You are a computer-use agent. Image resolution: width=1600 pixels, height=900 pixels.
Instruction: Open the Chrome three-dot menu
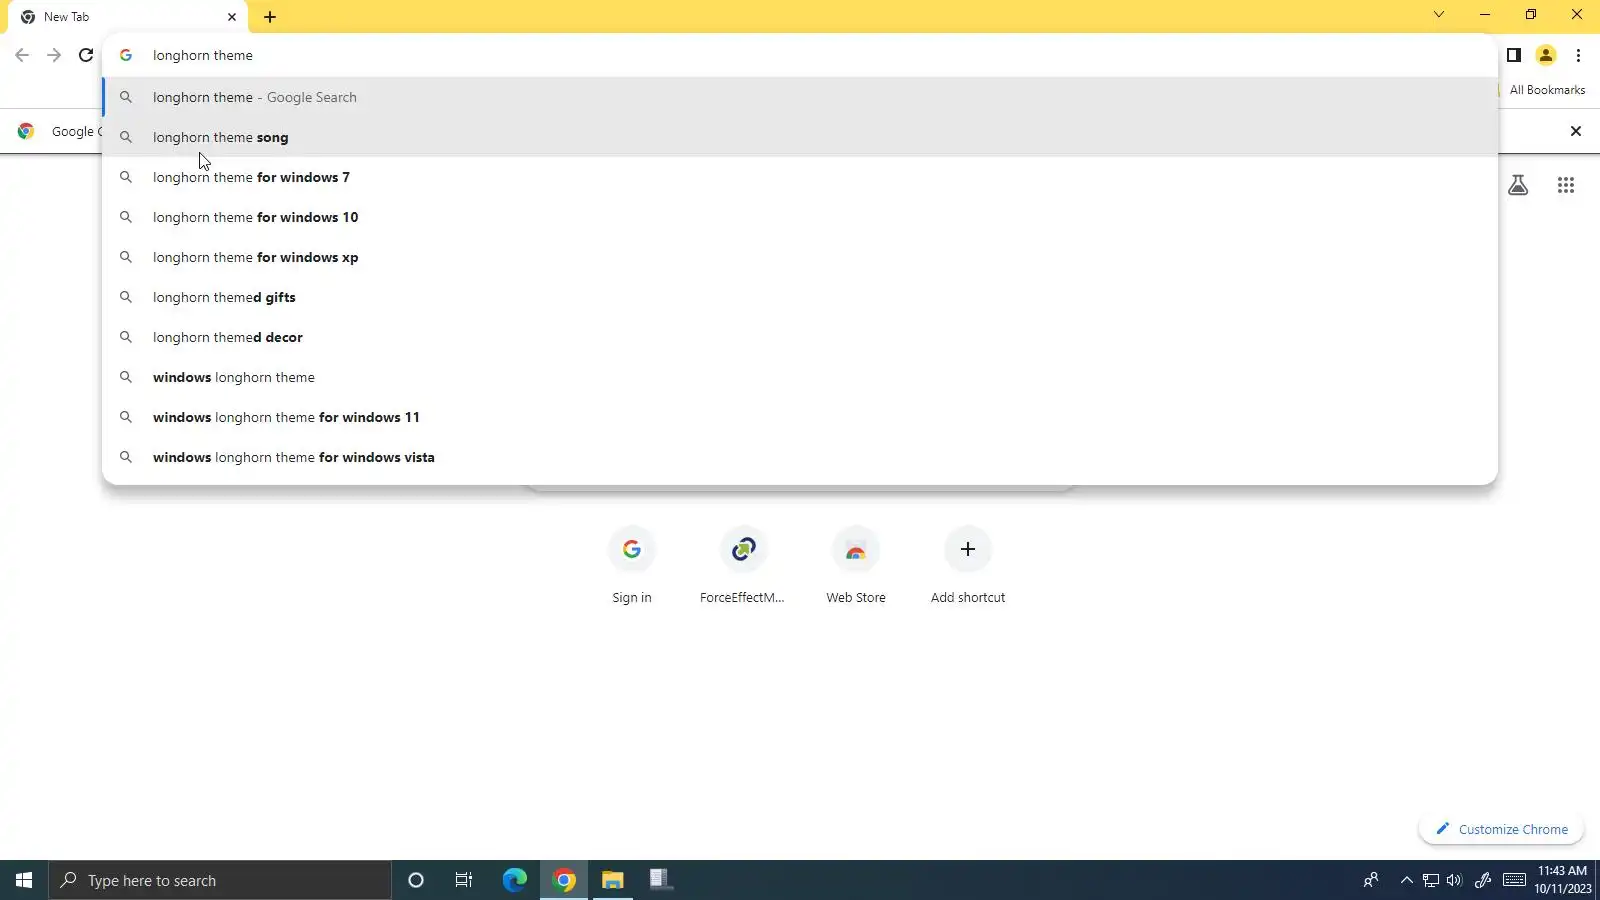pos(1578,55)
